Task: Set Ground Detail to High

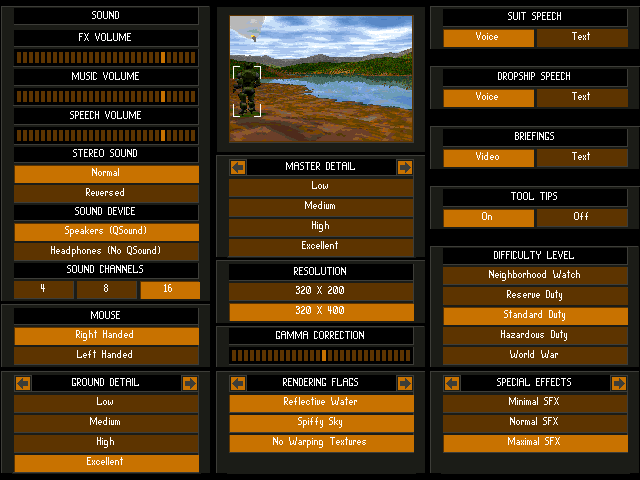Action: [107, 443]
